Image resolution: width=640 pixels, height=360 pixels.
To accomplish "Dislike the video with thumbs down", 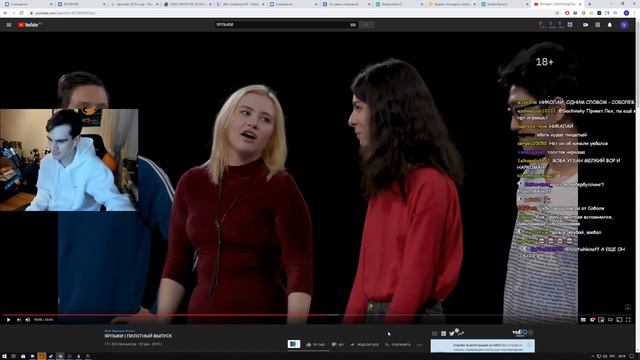I will [x=338, y=344].
